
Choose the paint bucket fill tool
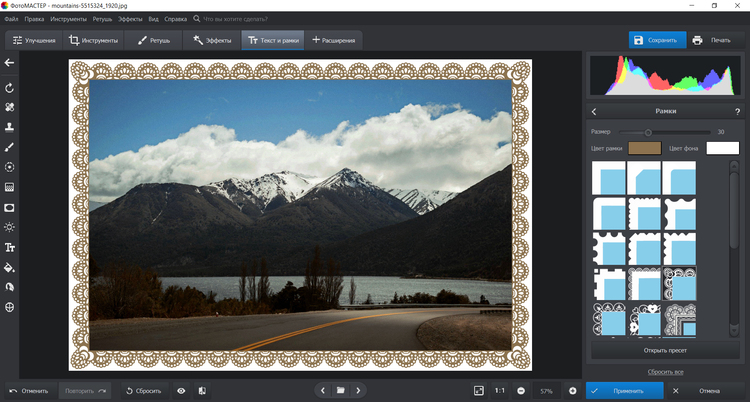(x=10, y=267)
